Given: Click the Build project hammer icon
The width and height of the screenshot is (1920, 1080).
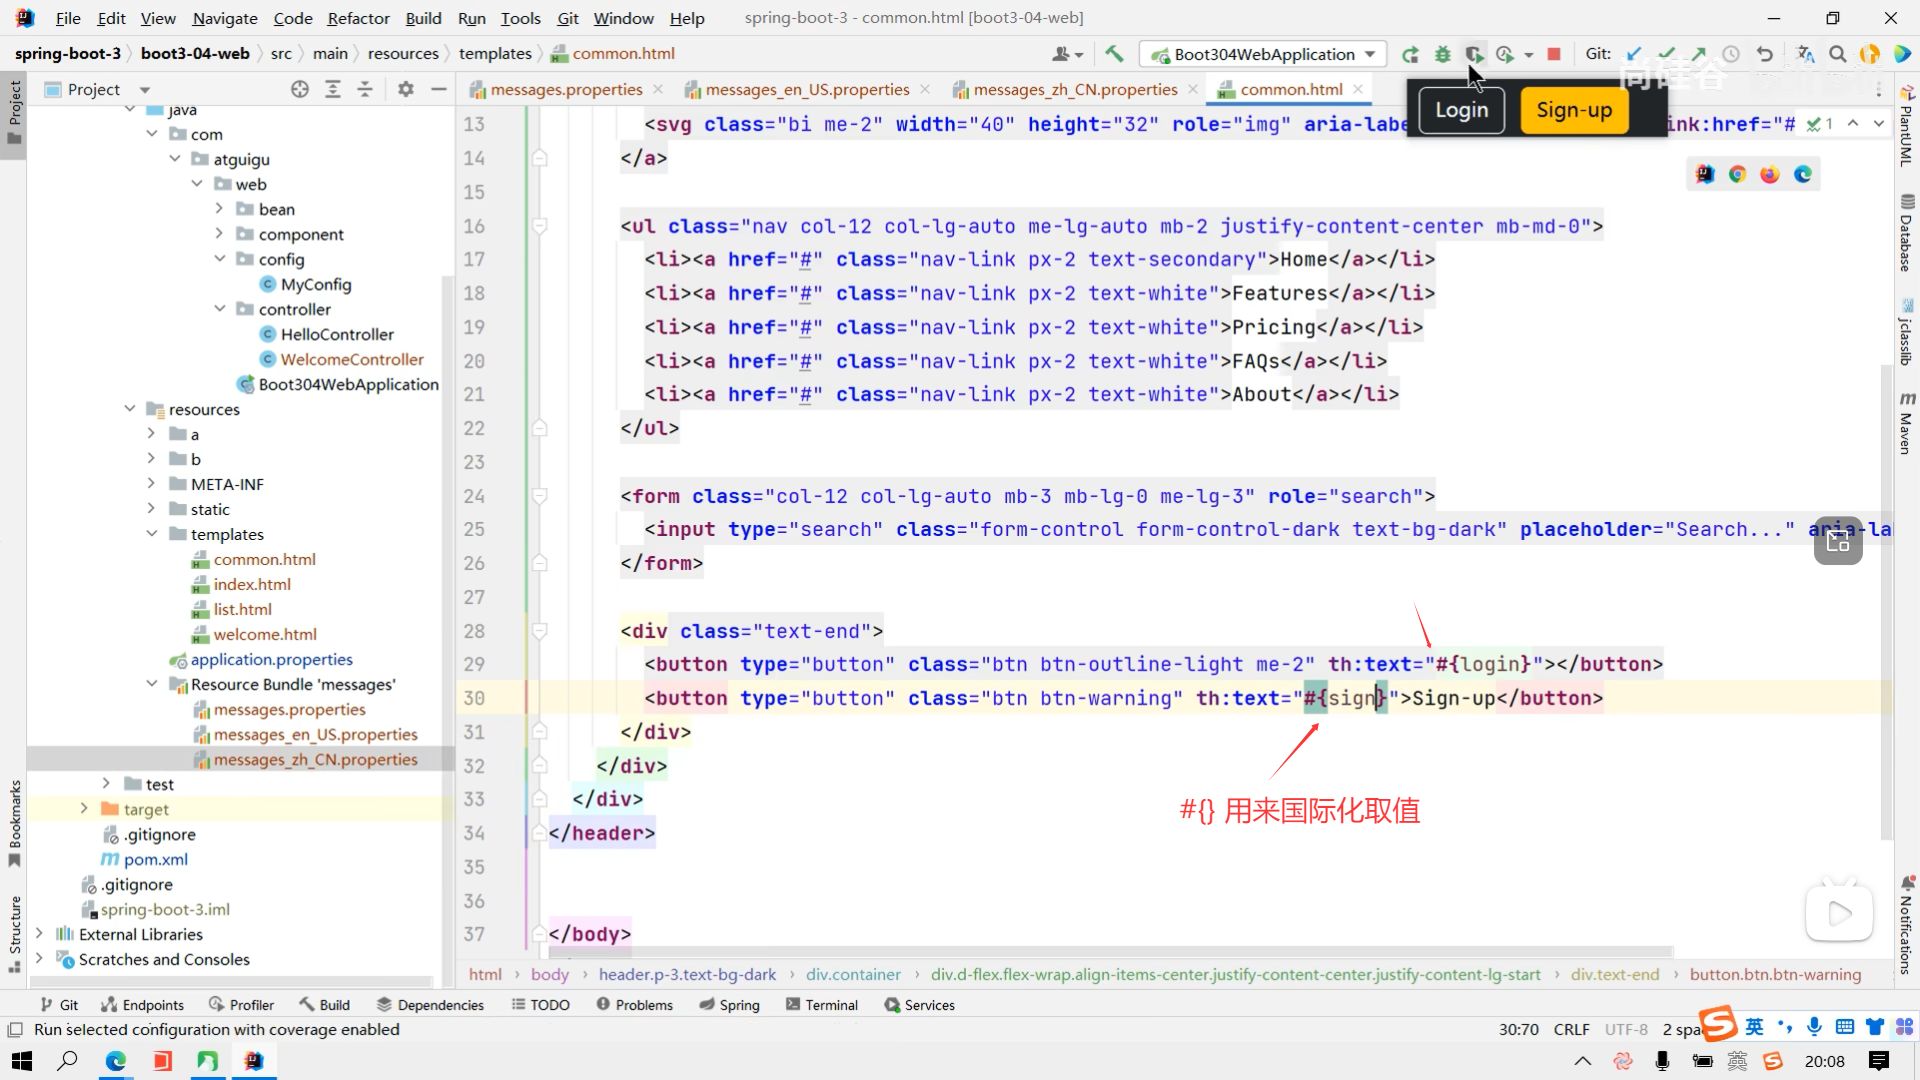Looking at the screenshot, I should [x=1114, y=54].
